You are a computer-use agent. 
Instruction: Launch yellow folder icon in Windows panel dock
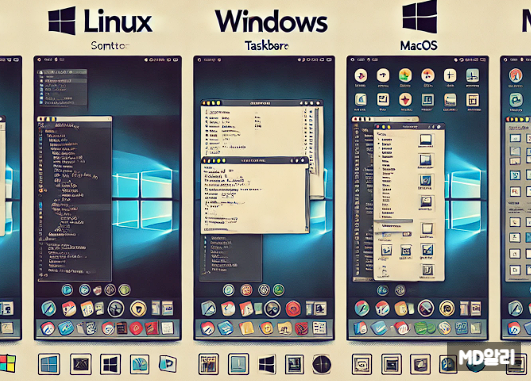coord(246,327)
